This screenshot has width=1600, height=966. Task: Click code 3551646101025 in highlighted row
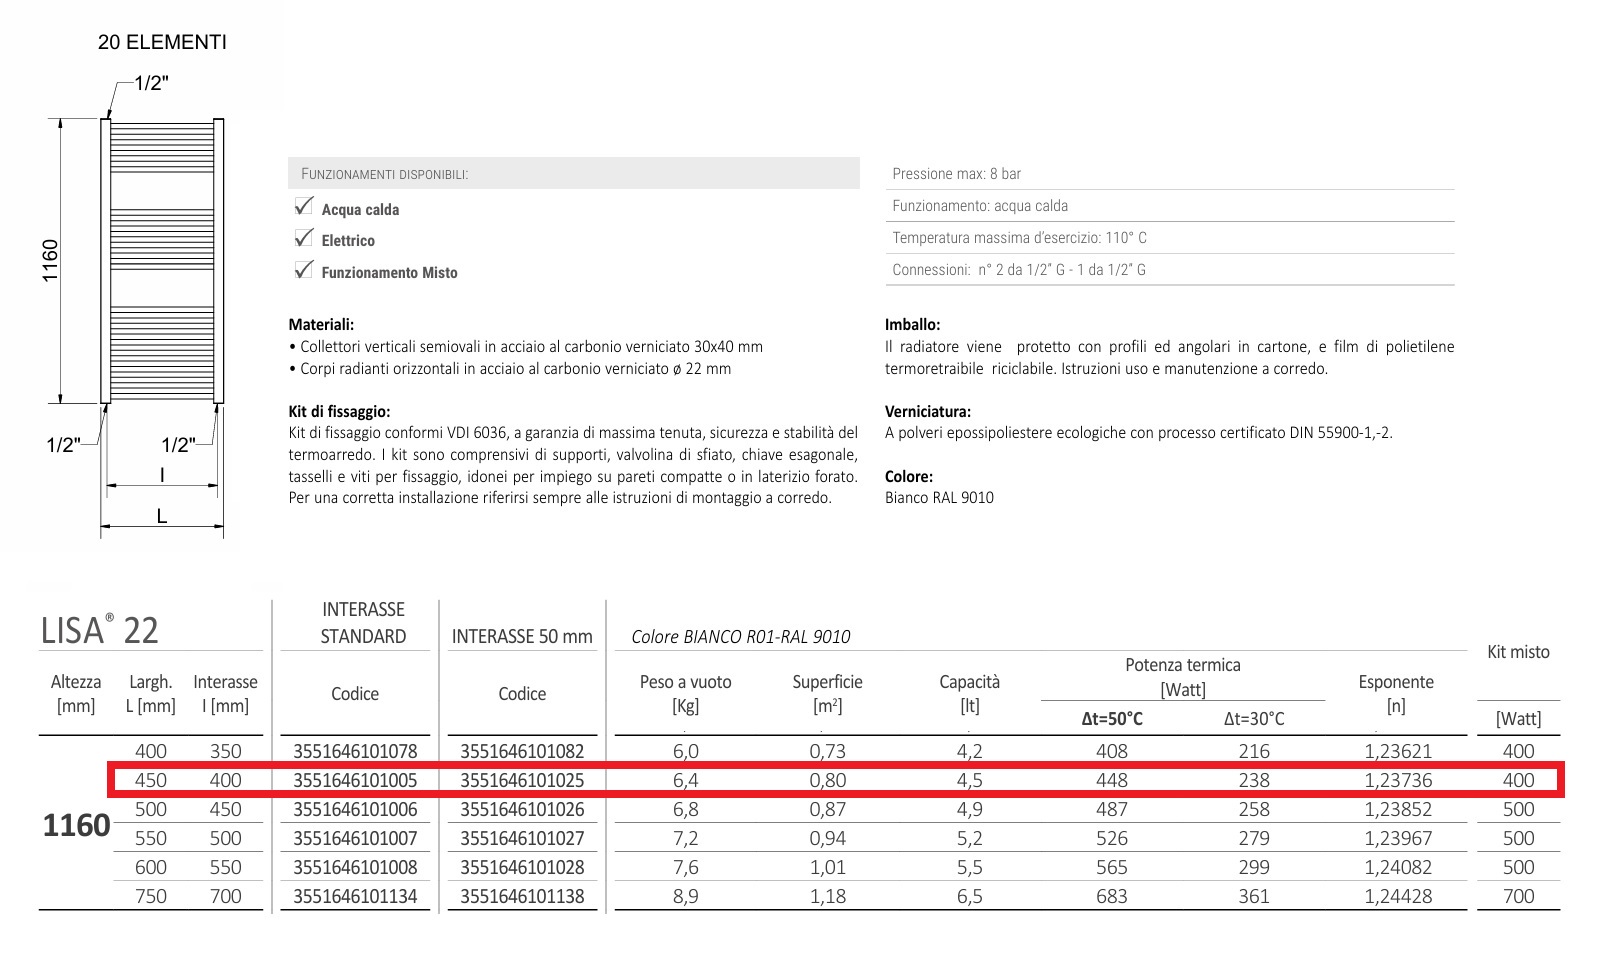click(x=522, y=780)
